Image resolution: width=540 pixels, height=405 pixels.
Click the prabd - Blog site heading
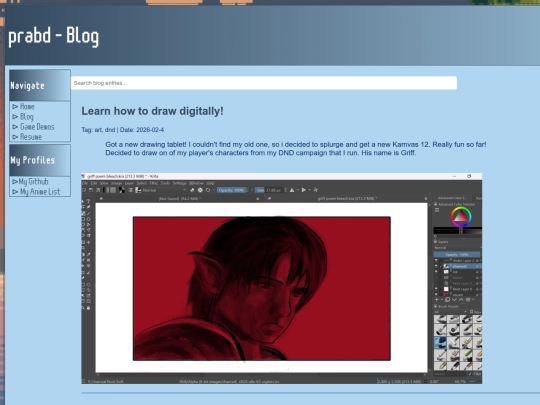(x=53, y=36)
